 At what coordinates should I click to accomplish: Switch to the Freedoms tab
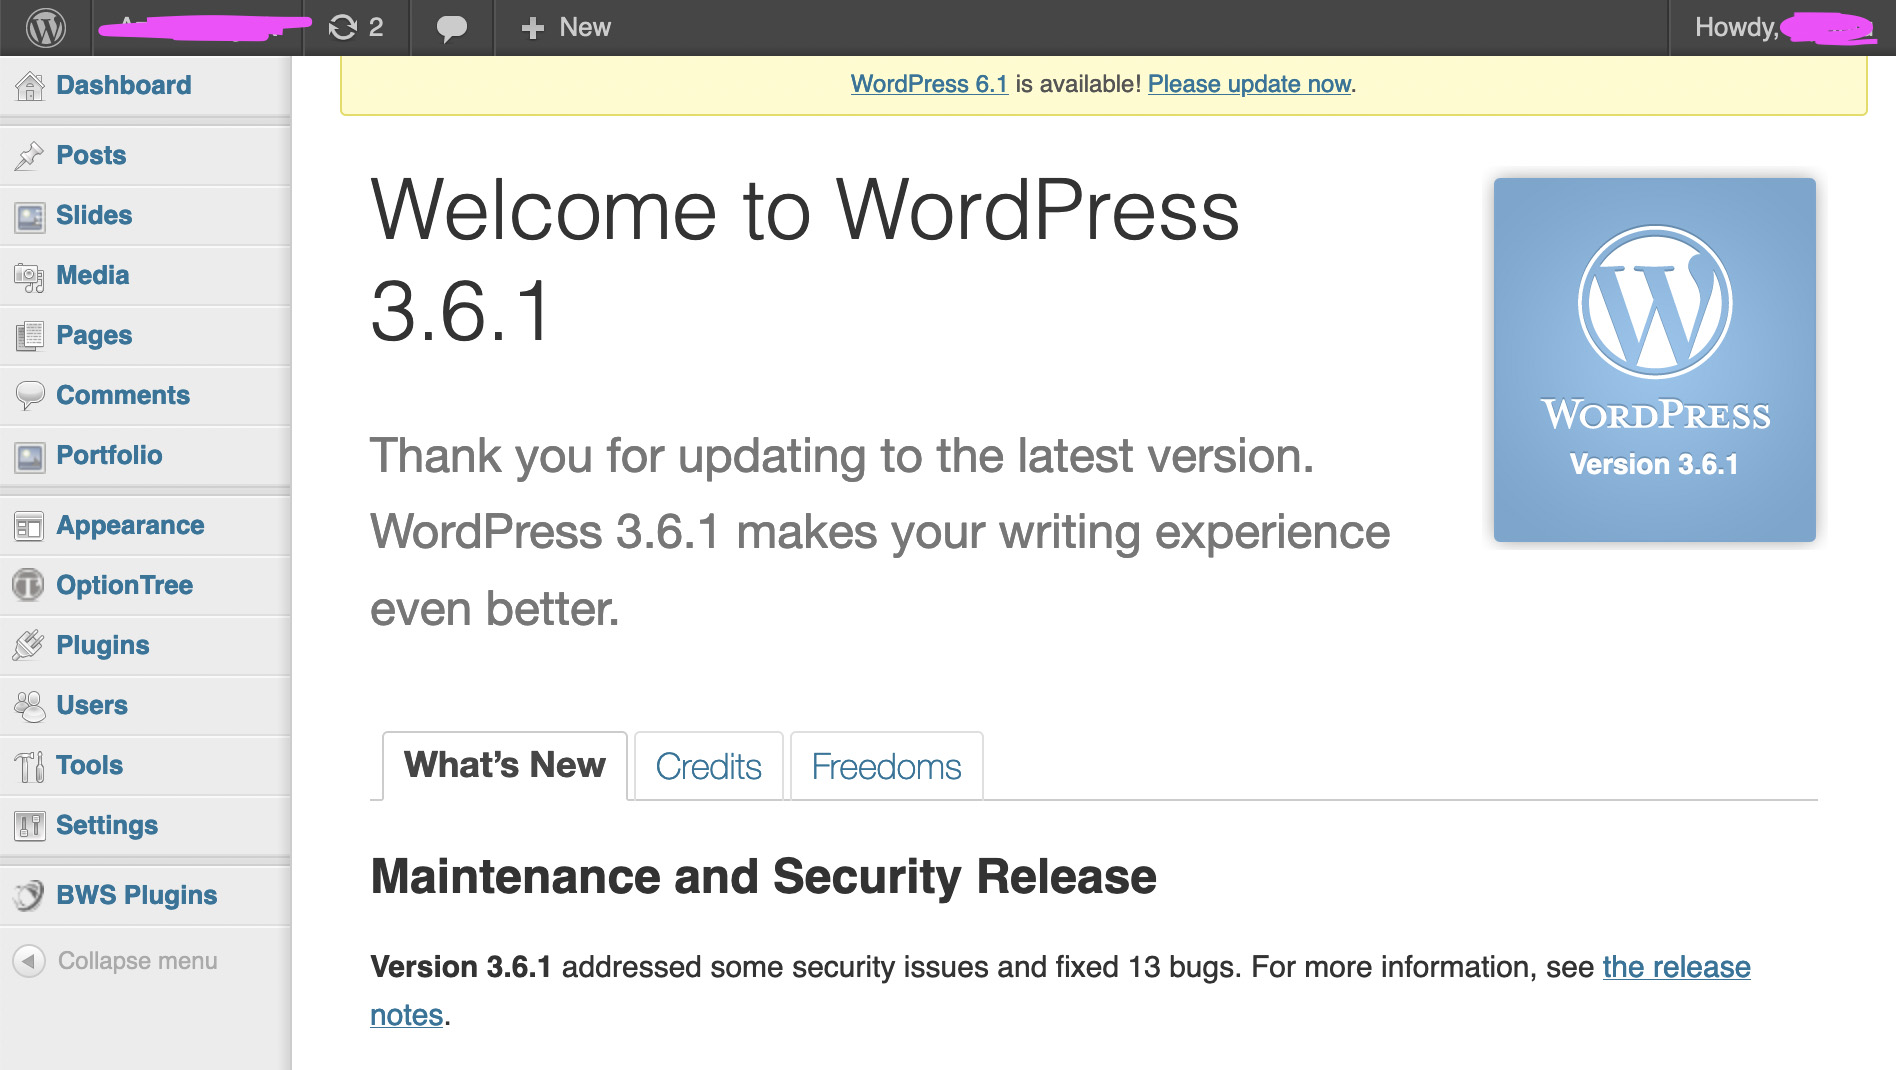click(887, 766)
